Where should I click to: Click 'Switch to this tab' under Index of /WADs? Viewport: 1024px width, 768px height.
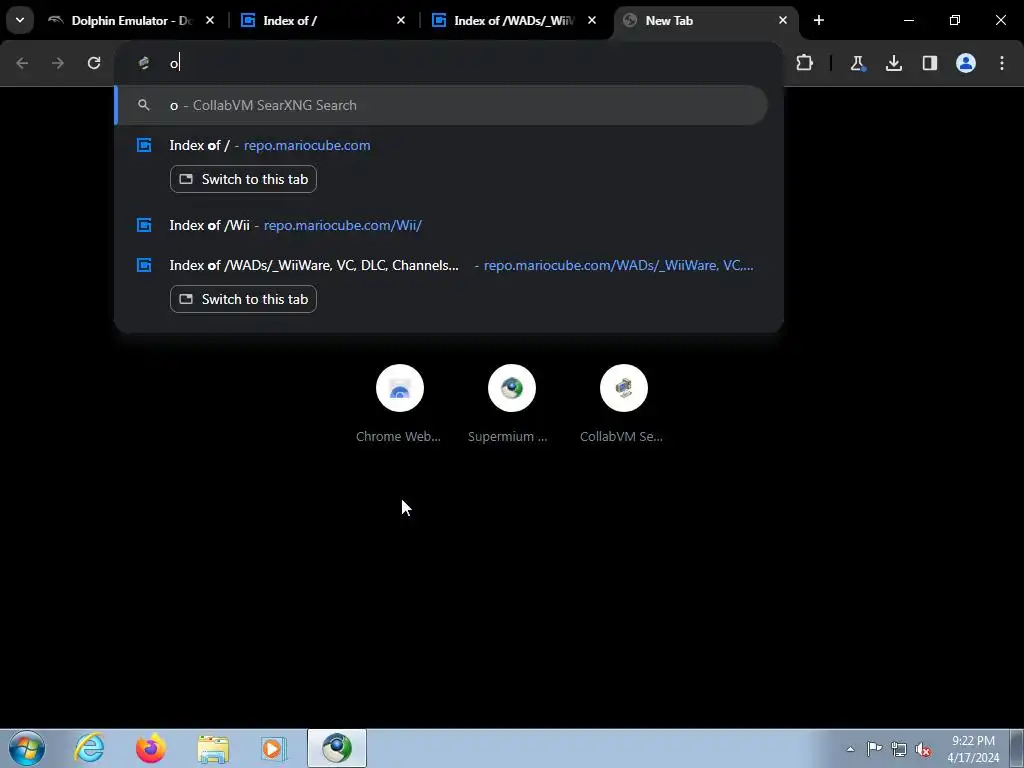pyautogui.click(x=243, y=299)
